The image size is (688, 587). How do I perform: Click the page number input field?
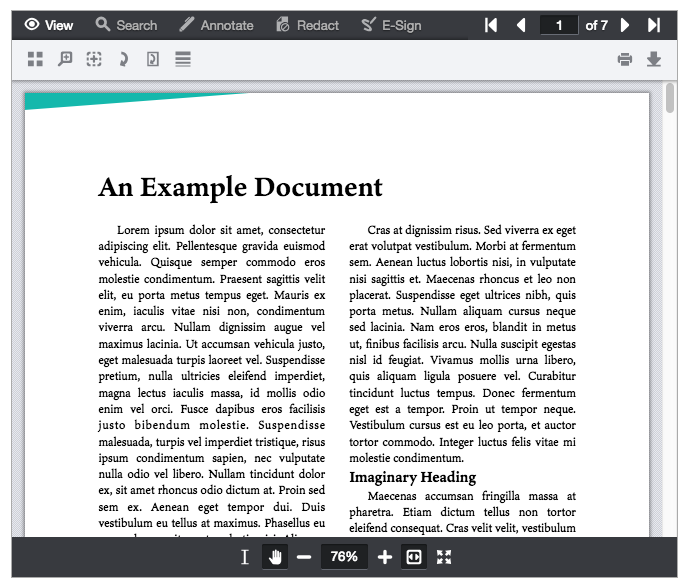pyautogui.click(x=559, y=25)
